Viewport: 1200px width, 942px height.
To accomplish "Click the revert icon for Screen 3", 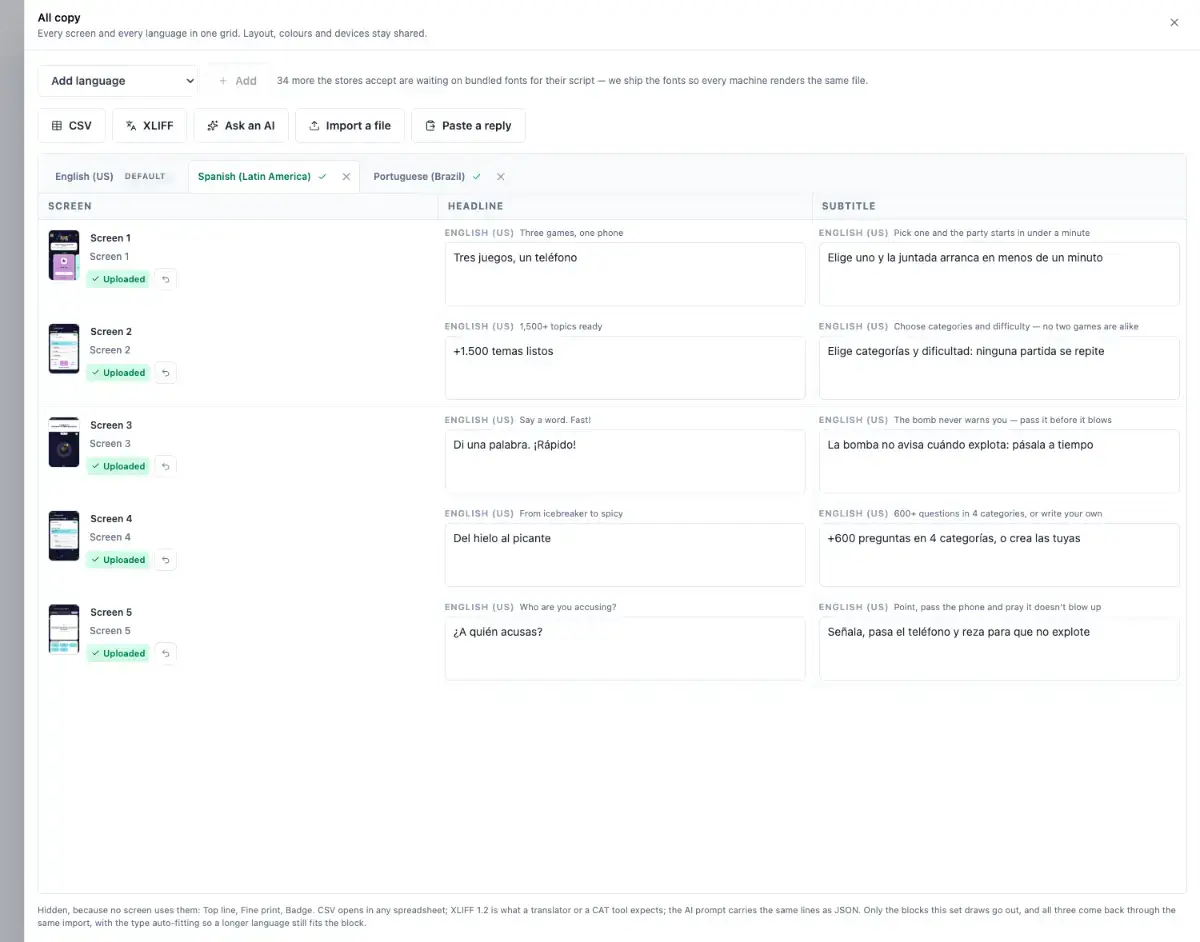I will pos(166,466).
